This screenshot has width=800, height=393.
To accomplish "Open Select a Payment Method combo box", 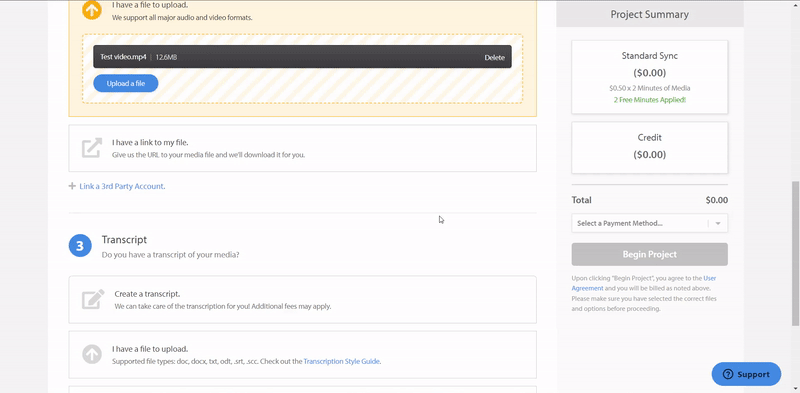I will tap(649, 224).
